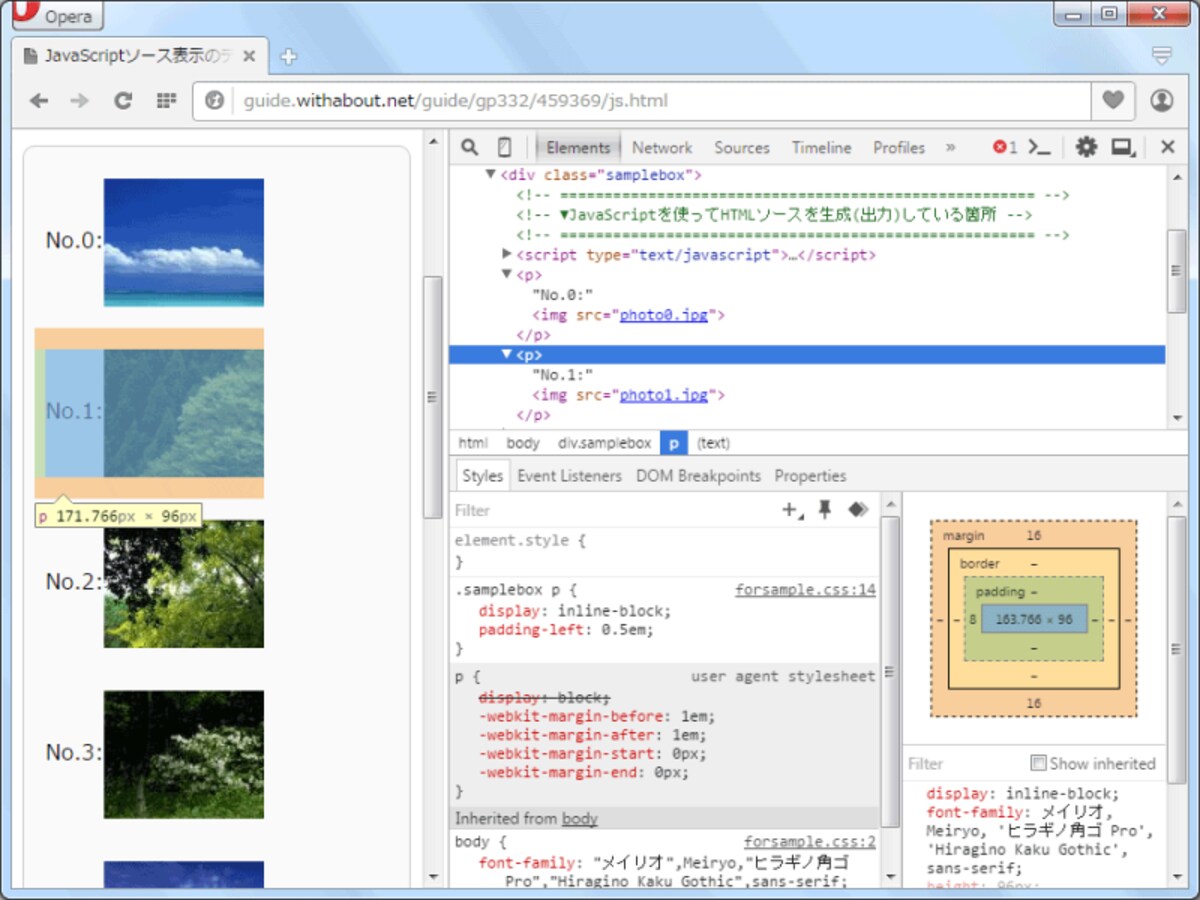Open the Profiles panel
The image size is (1200, 900).
click(899, 147)
